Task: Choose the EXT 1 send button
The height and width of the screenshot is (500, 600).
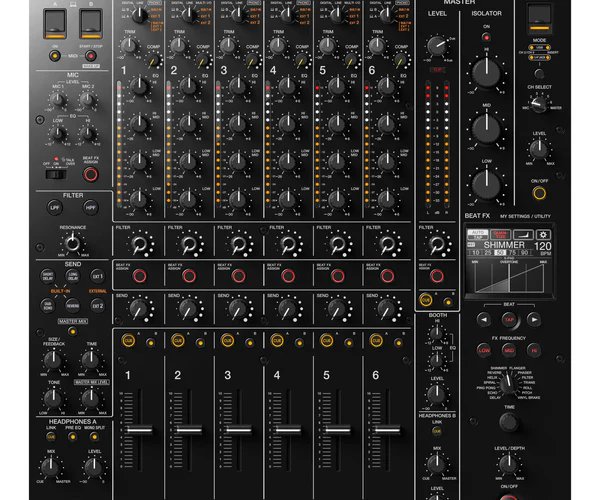Action: 98,276
